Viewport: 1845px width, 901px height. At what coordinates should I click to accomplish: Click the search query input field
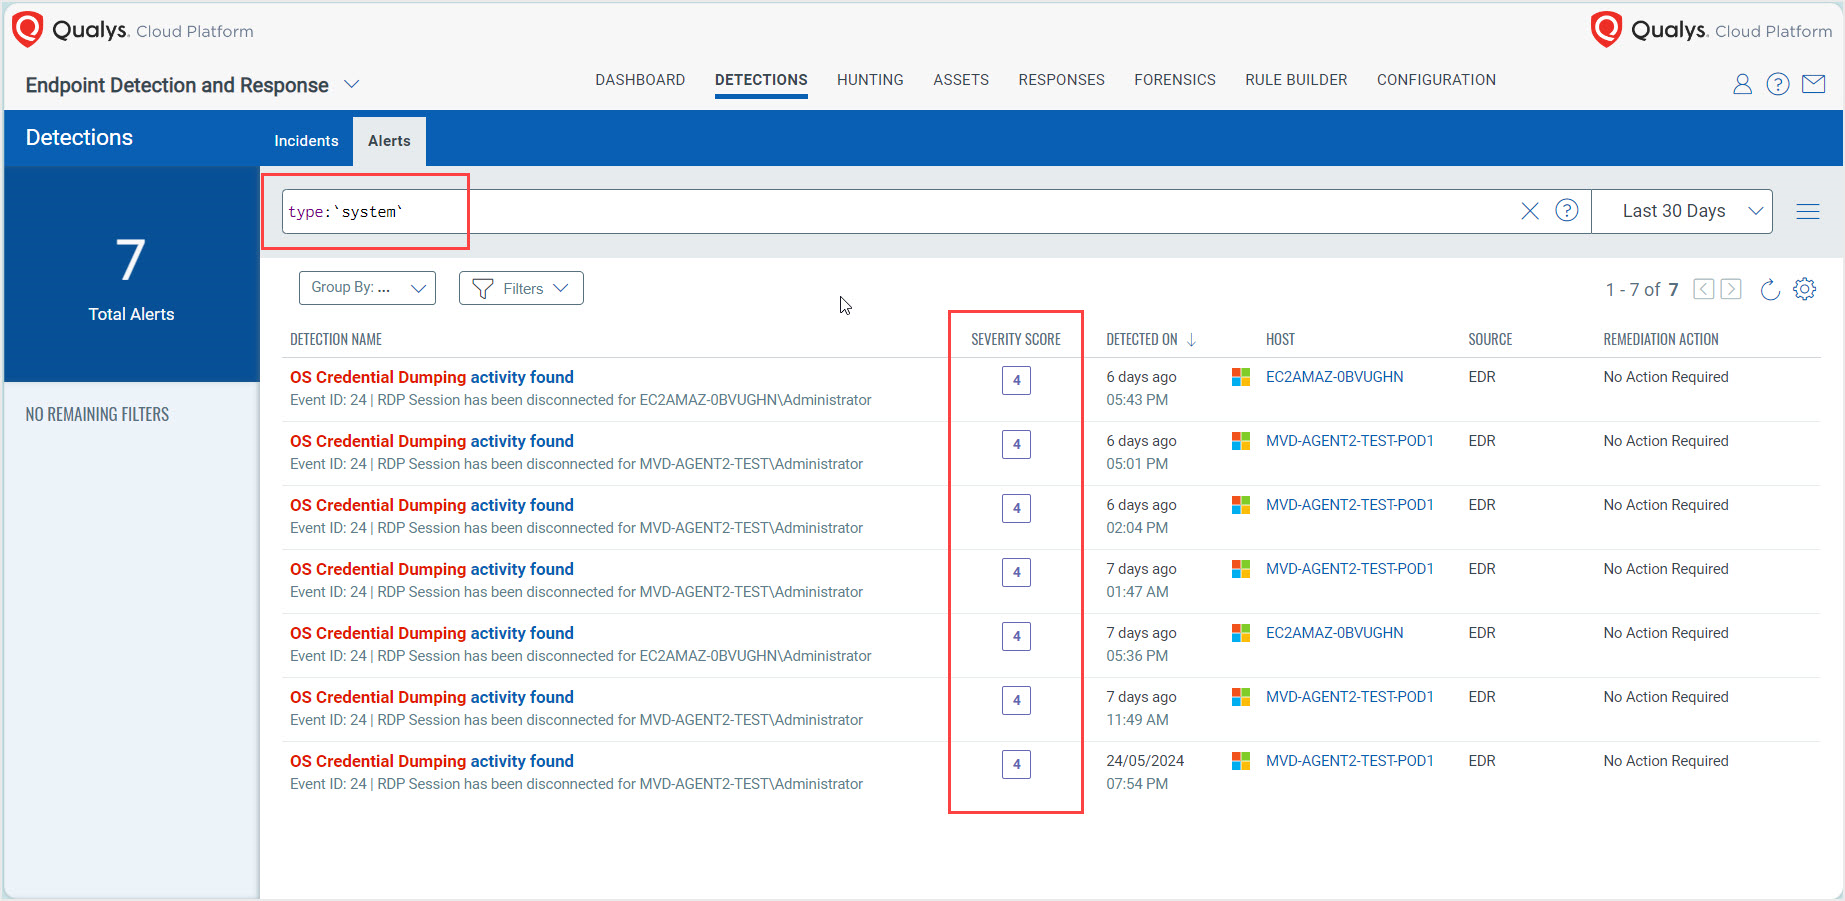point(900,211)
